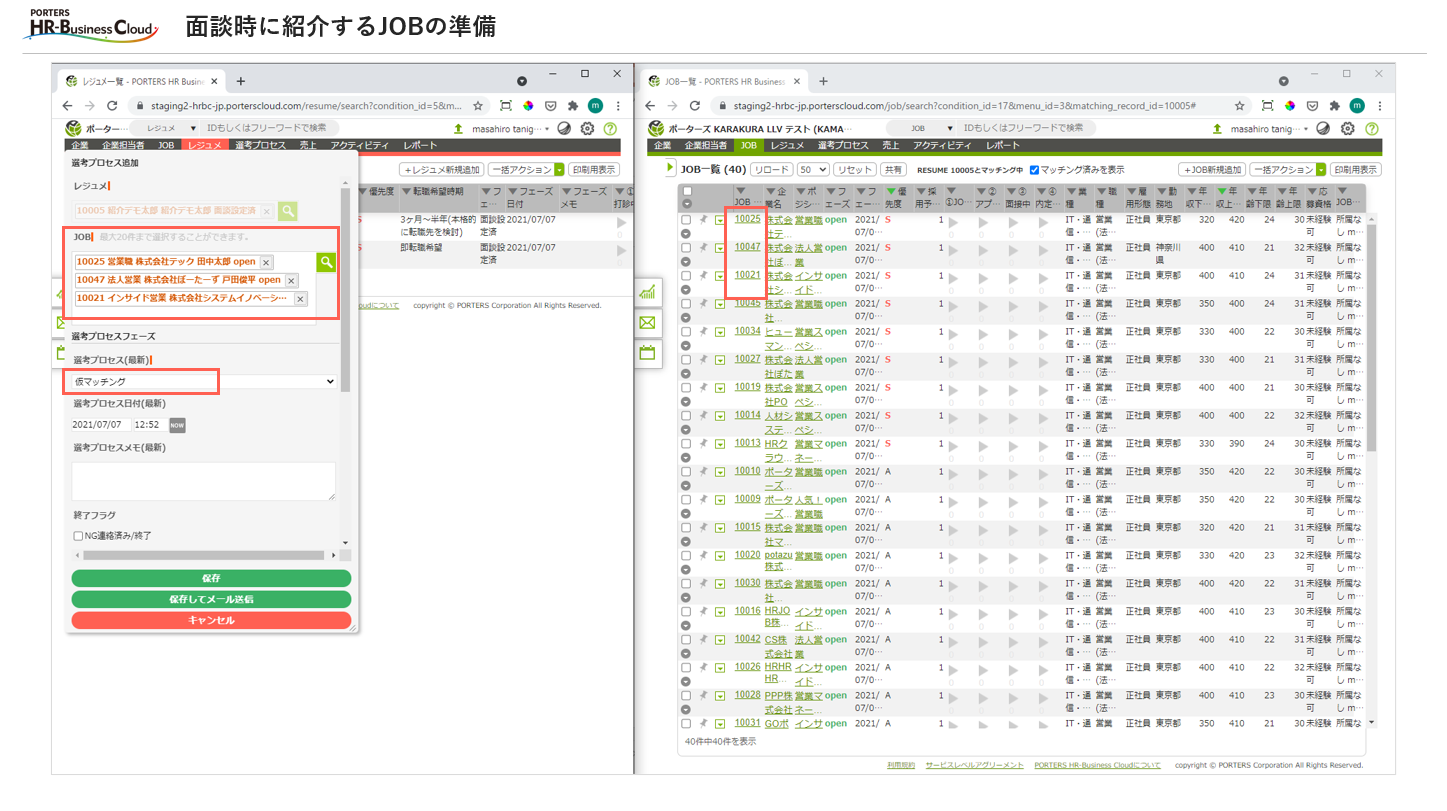Tick the checkbox for job 10025 row
Image resolution: width=1447 pixels, height=811 pixels.
pyautogui.click(x=686, y=220)
